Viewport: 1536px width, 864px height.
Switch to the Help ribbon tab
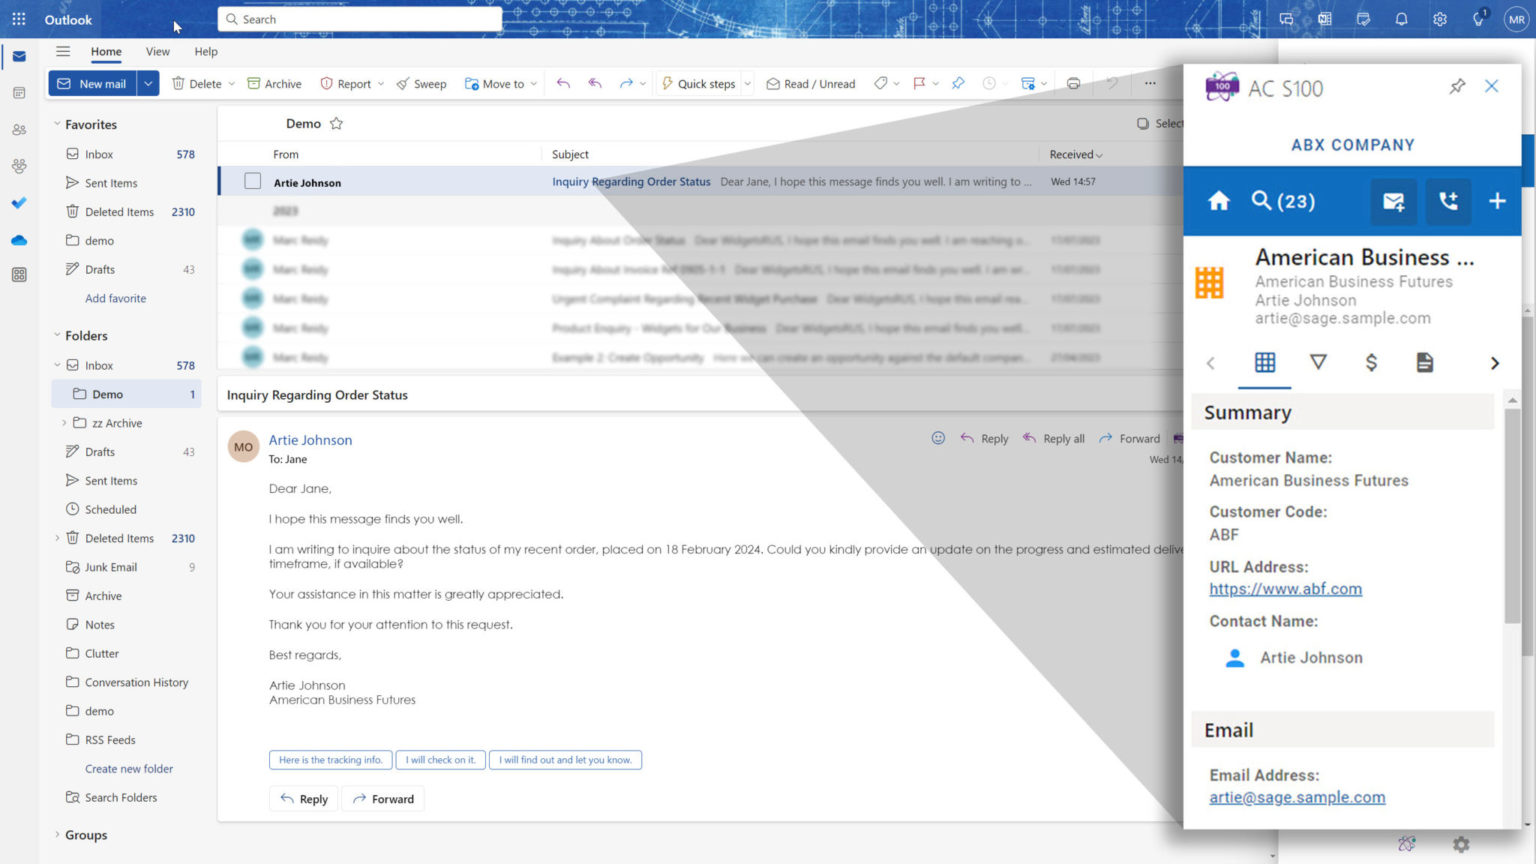tap(206, 51)
